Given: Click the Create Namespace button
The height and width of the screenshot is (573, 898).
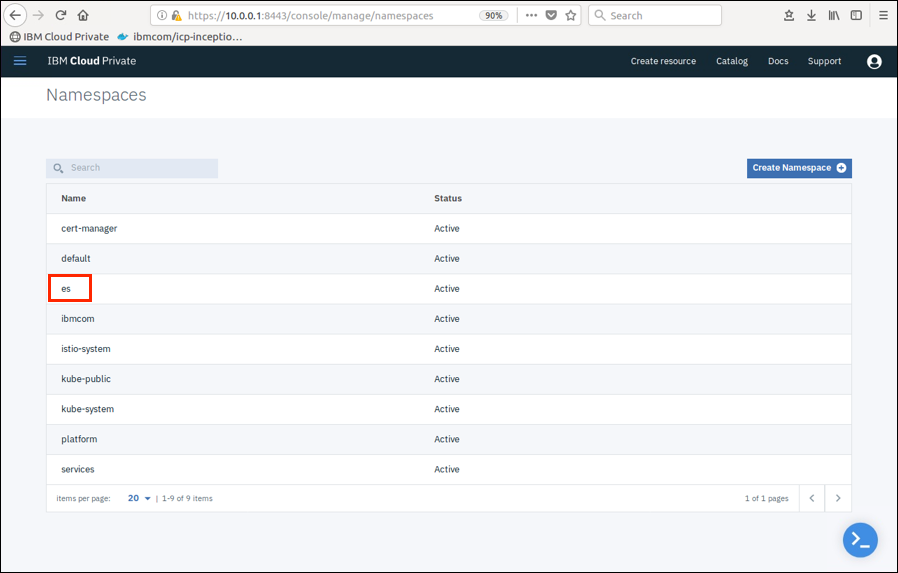Looking at the screenshot, I should click(x=799, y=168).
